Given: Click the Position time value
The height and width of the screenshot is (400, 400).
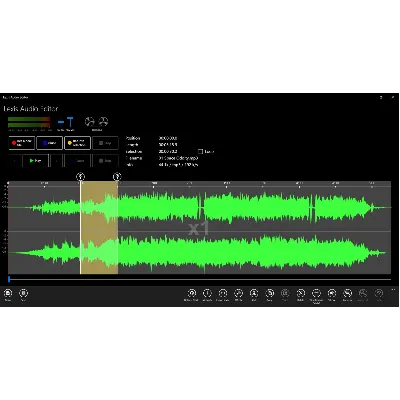Looking at the screenshot, I should 168,138.
